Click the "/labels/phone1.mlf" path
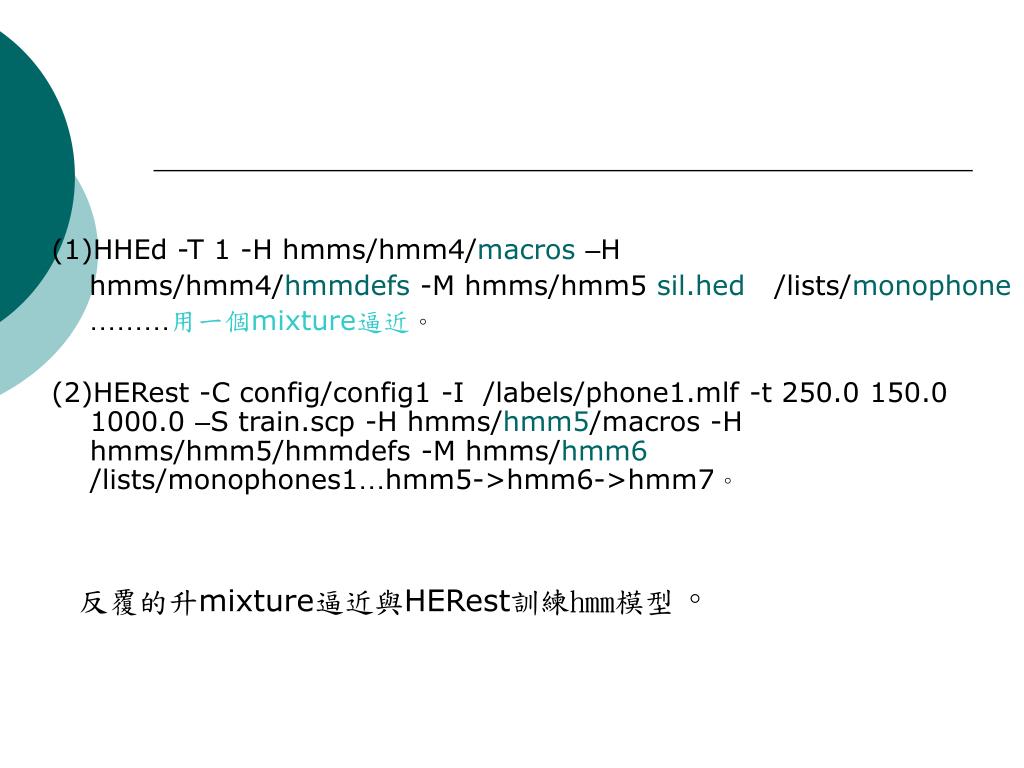This screenshot has height=768, width=1024. [611, 393]
